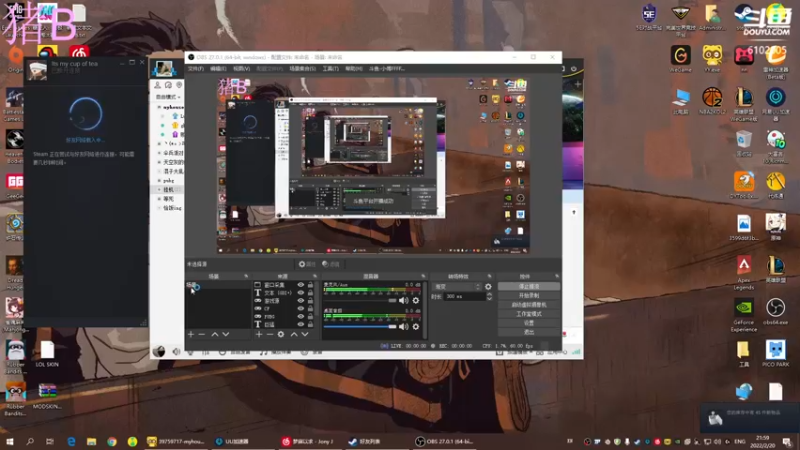The image size is (800, 450).
Task: Click Windows Start button
Action: (x=10, y=441)
